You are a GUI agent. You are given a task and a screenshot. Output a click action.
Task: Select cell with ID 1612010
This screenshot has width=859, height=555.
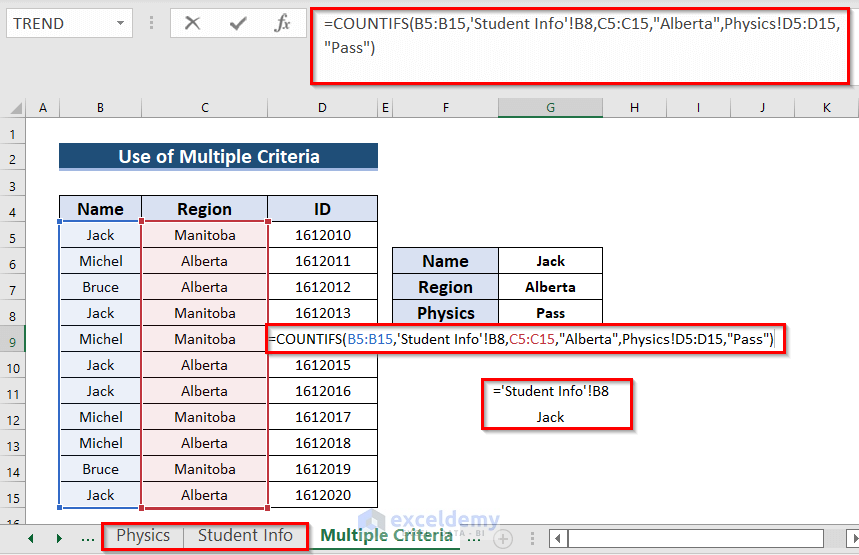[323, 235]
